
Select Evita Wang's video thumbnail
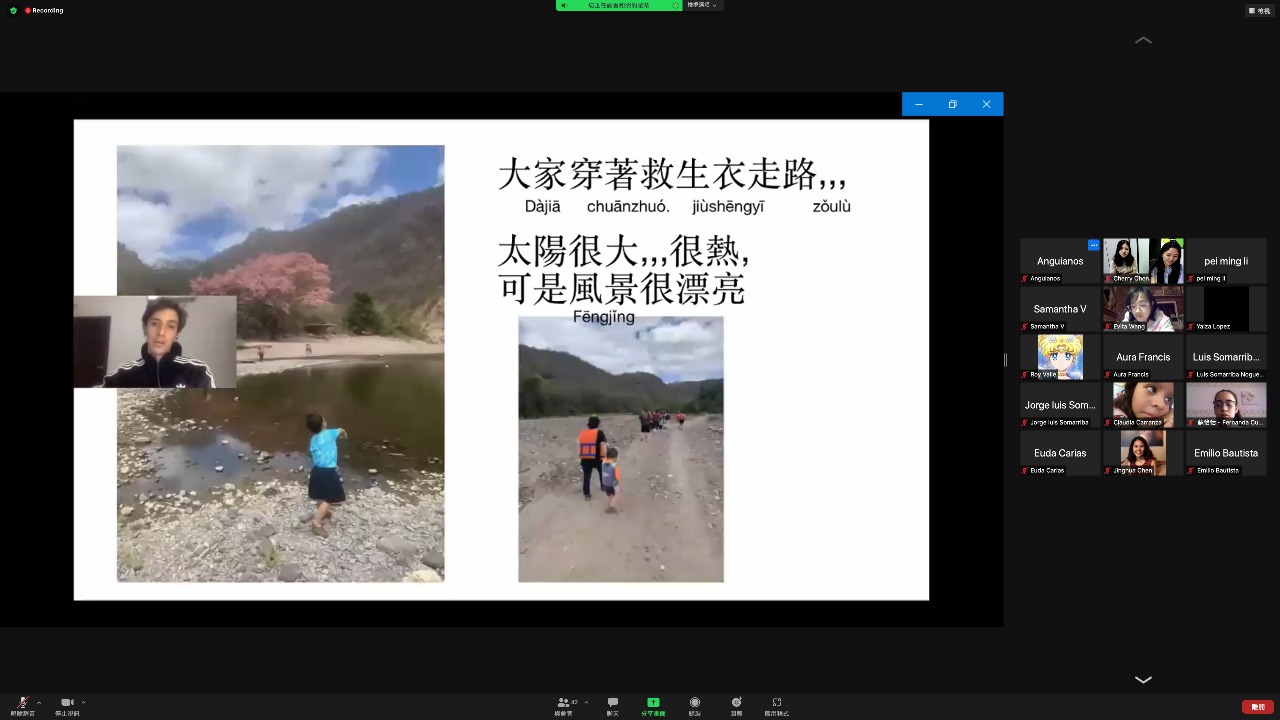click(x=1143, y=309)
